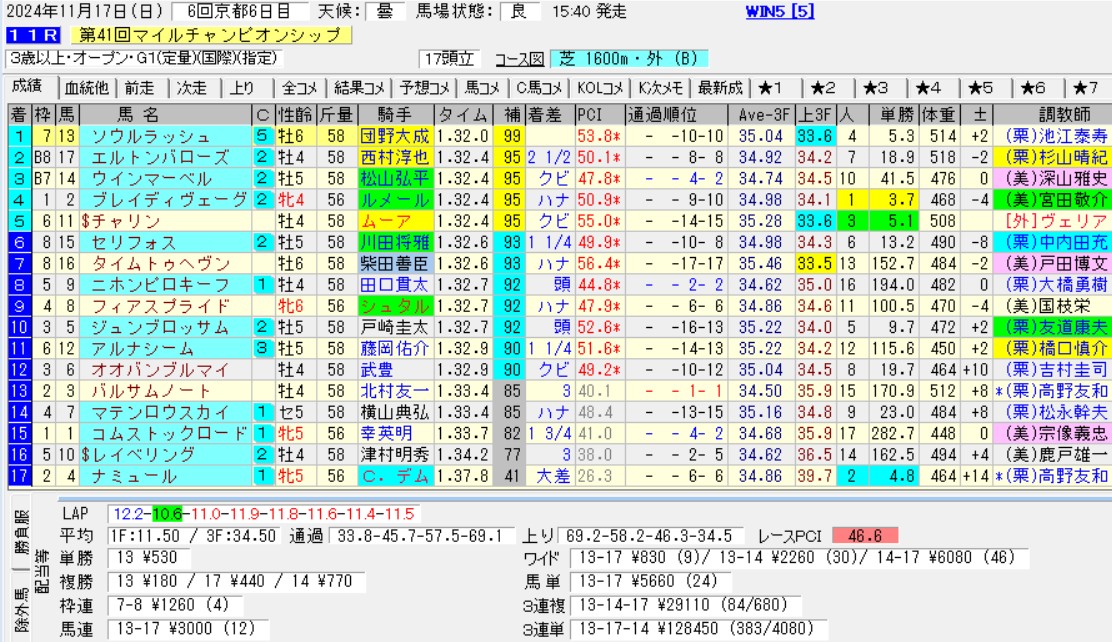
Task: Click finishing position 17 cell
Action: click(18, 476)
